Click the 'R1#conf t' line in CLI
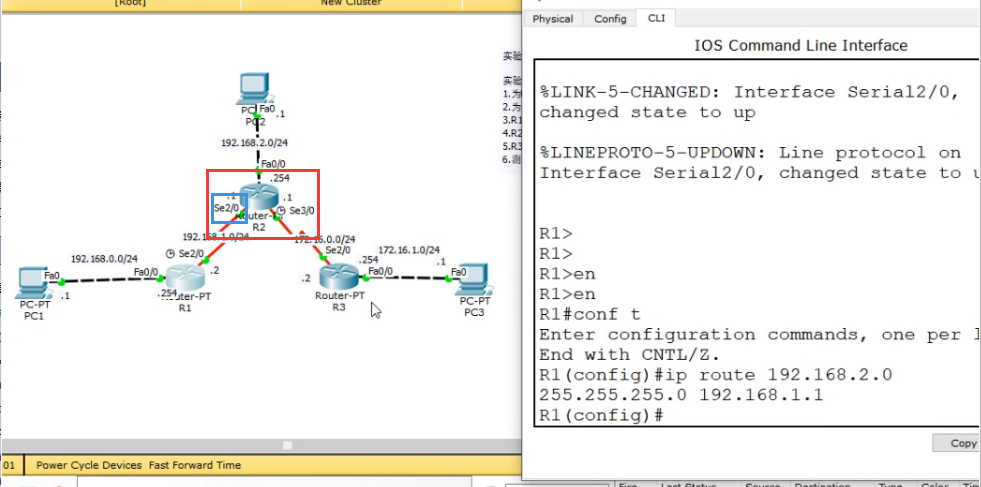 590,314
